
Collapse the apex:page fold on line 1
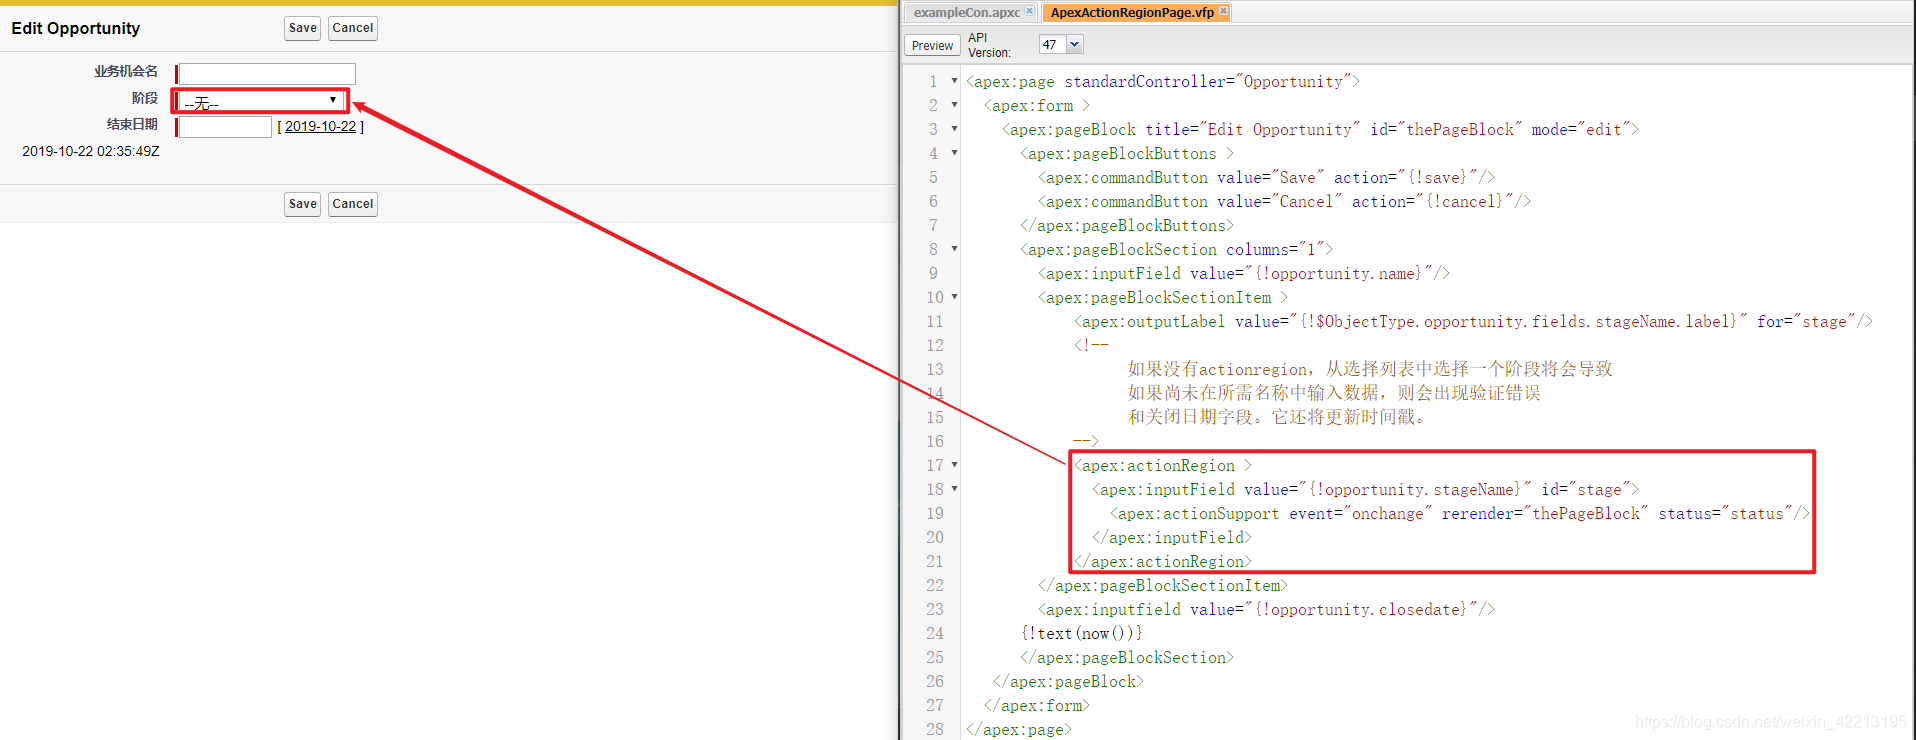pyautogui.click(x=954, y=81)
